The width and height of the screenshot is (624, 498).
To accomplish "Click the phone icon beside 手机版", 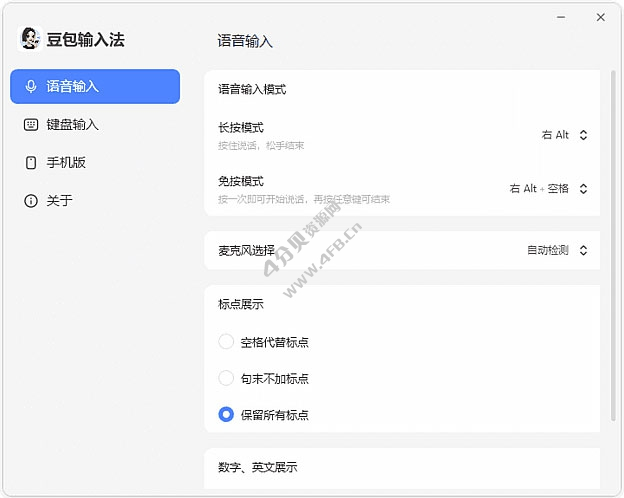I will (x=31, y=162).
